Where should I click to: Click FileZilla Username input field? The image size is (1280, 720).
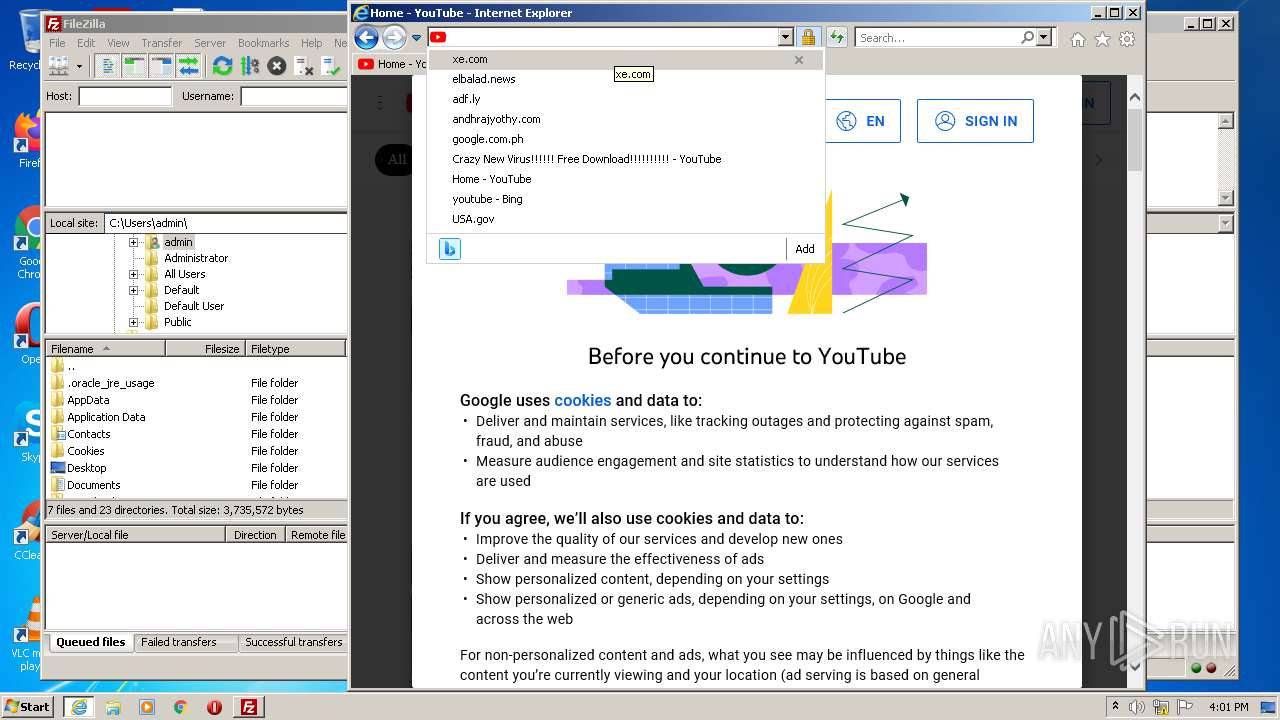(294, 96)
